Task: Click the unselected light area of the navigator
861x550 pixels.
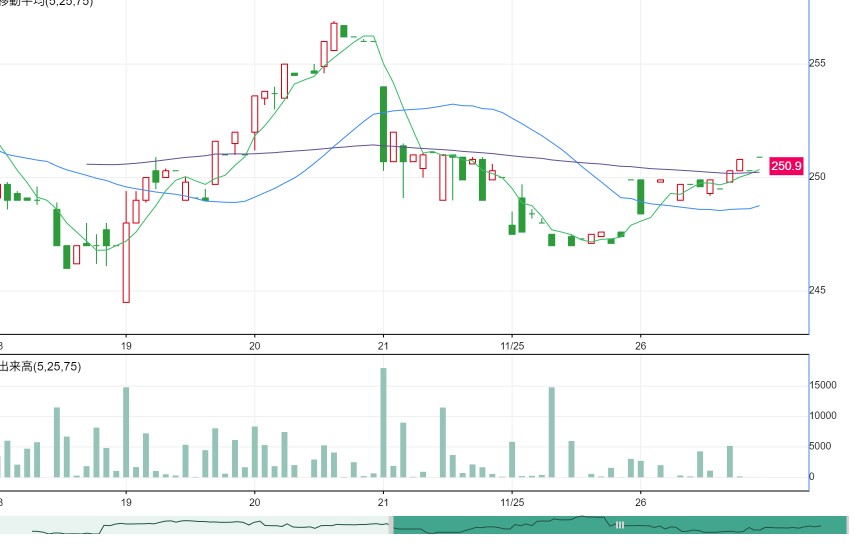Action: pyautogui.click(x=194, y=525)
